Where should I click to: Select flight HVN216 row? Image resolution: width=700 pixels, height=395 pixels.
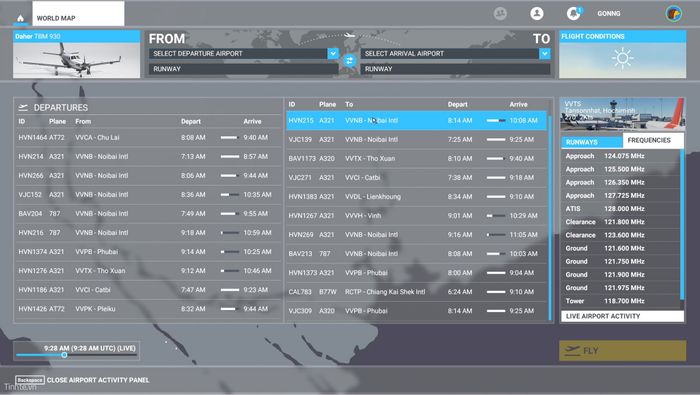tap(148, 233)
